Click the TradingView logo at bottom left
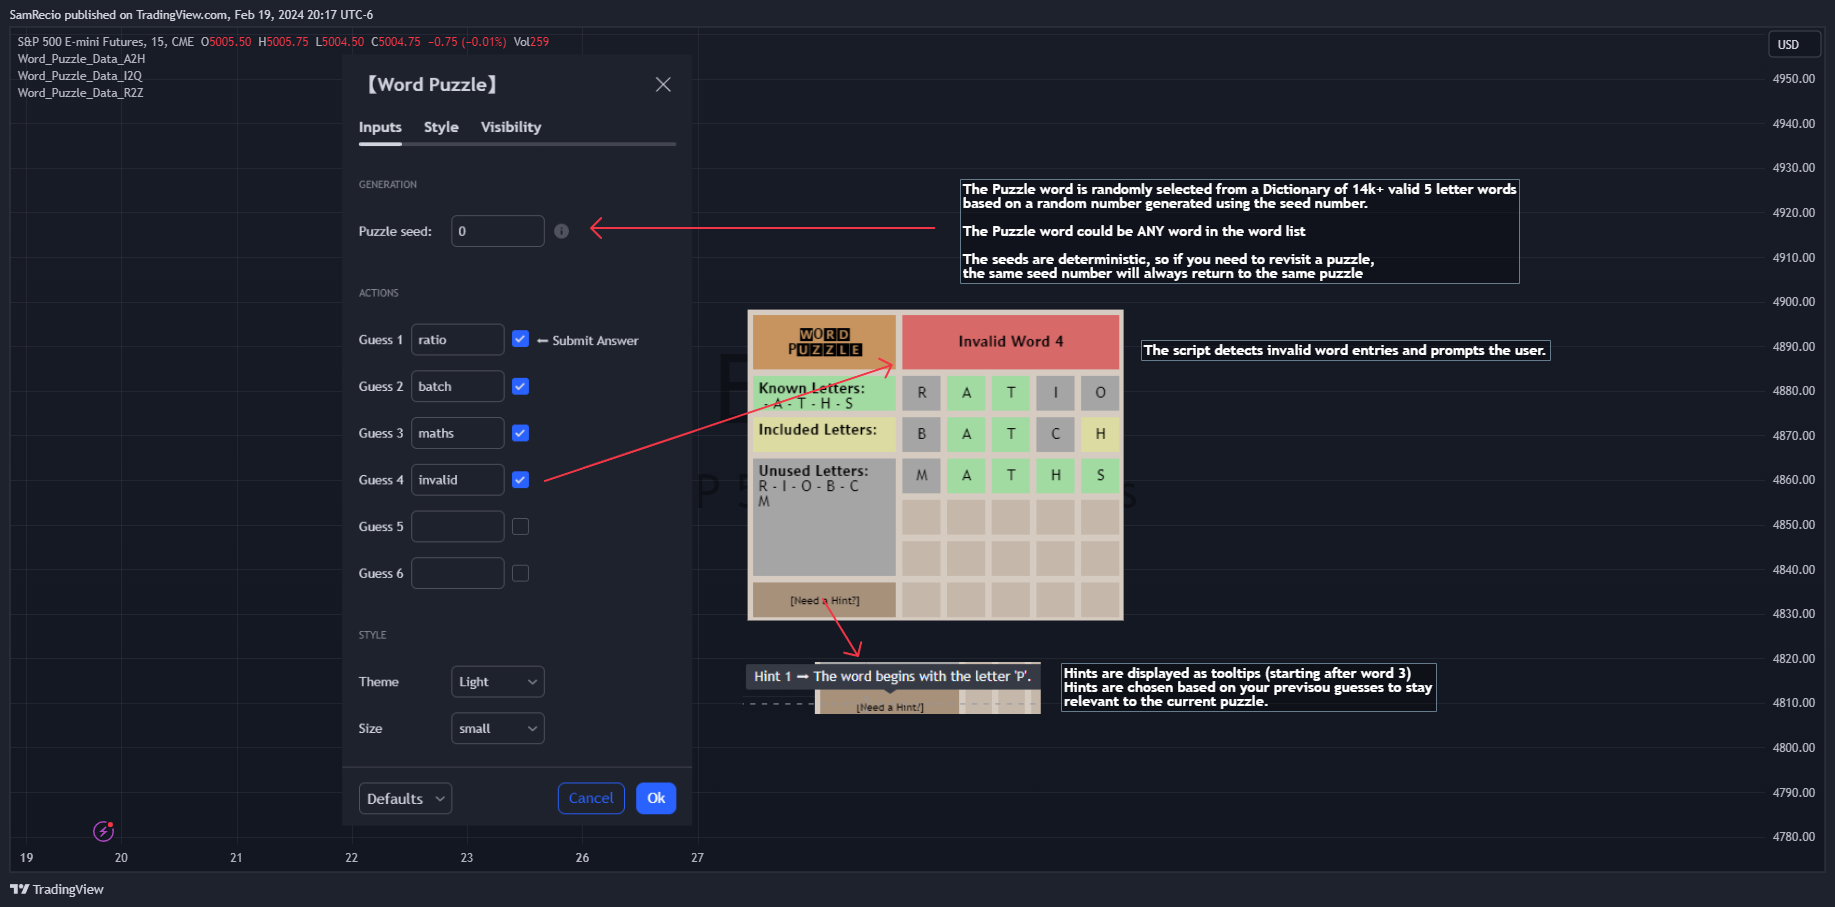The height and width of the screenshot is (907, 1835). [57, 889]
